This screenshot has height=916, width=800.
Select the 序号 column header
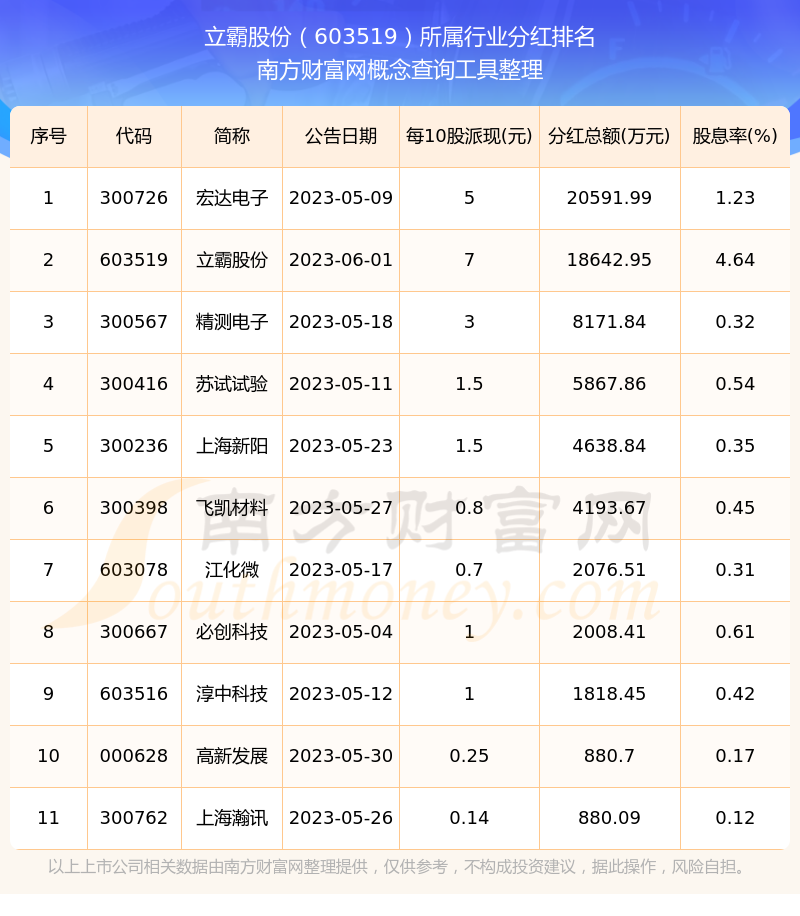49,136
